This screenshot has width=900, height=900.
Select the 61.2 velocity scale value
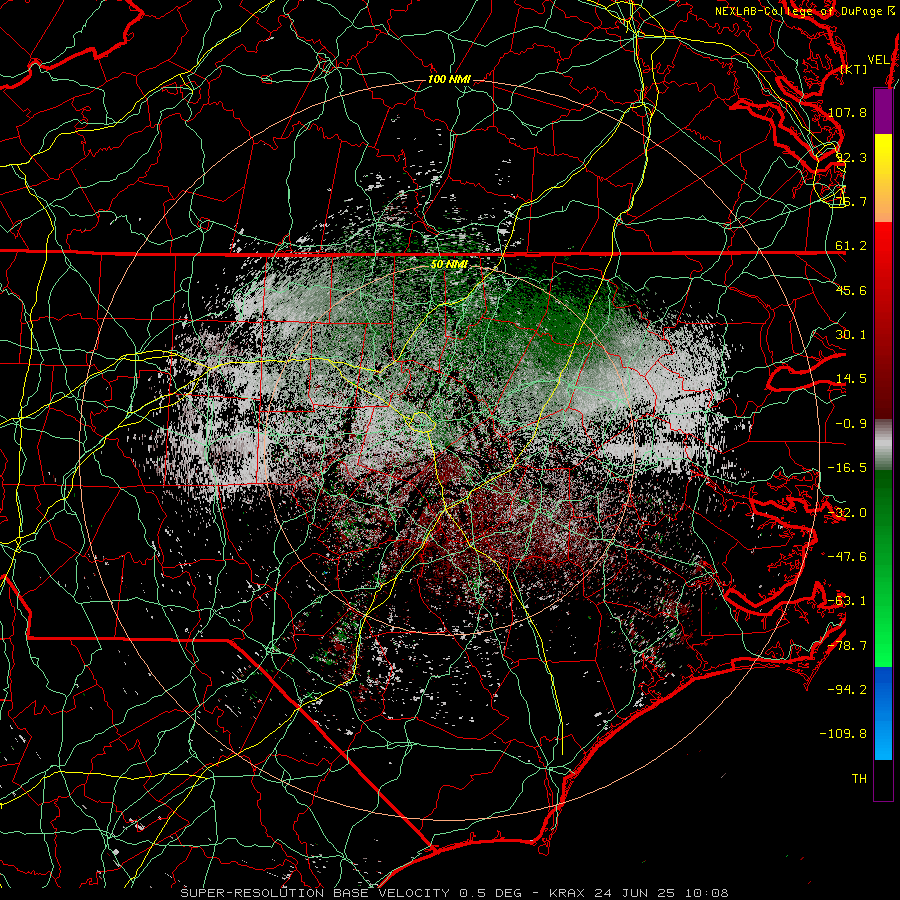tap(851, 246)
